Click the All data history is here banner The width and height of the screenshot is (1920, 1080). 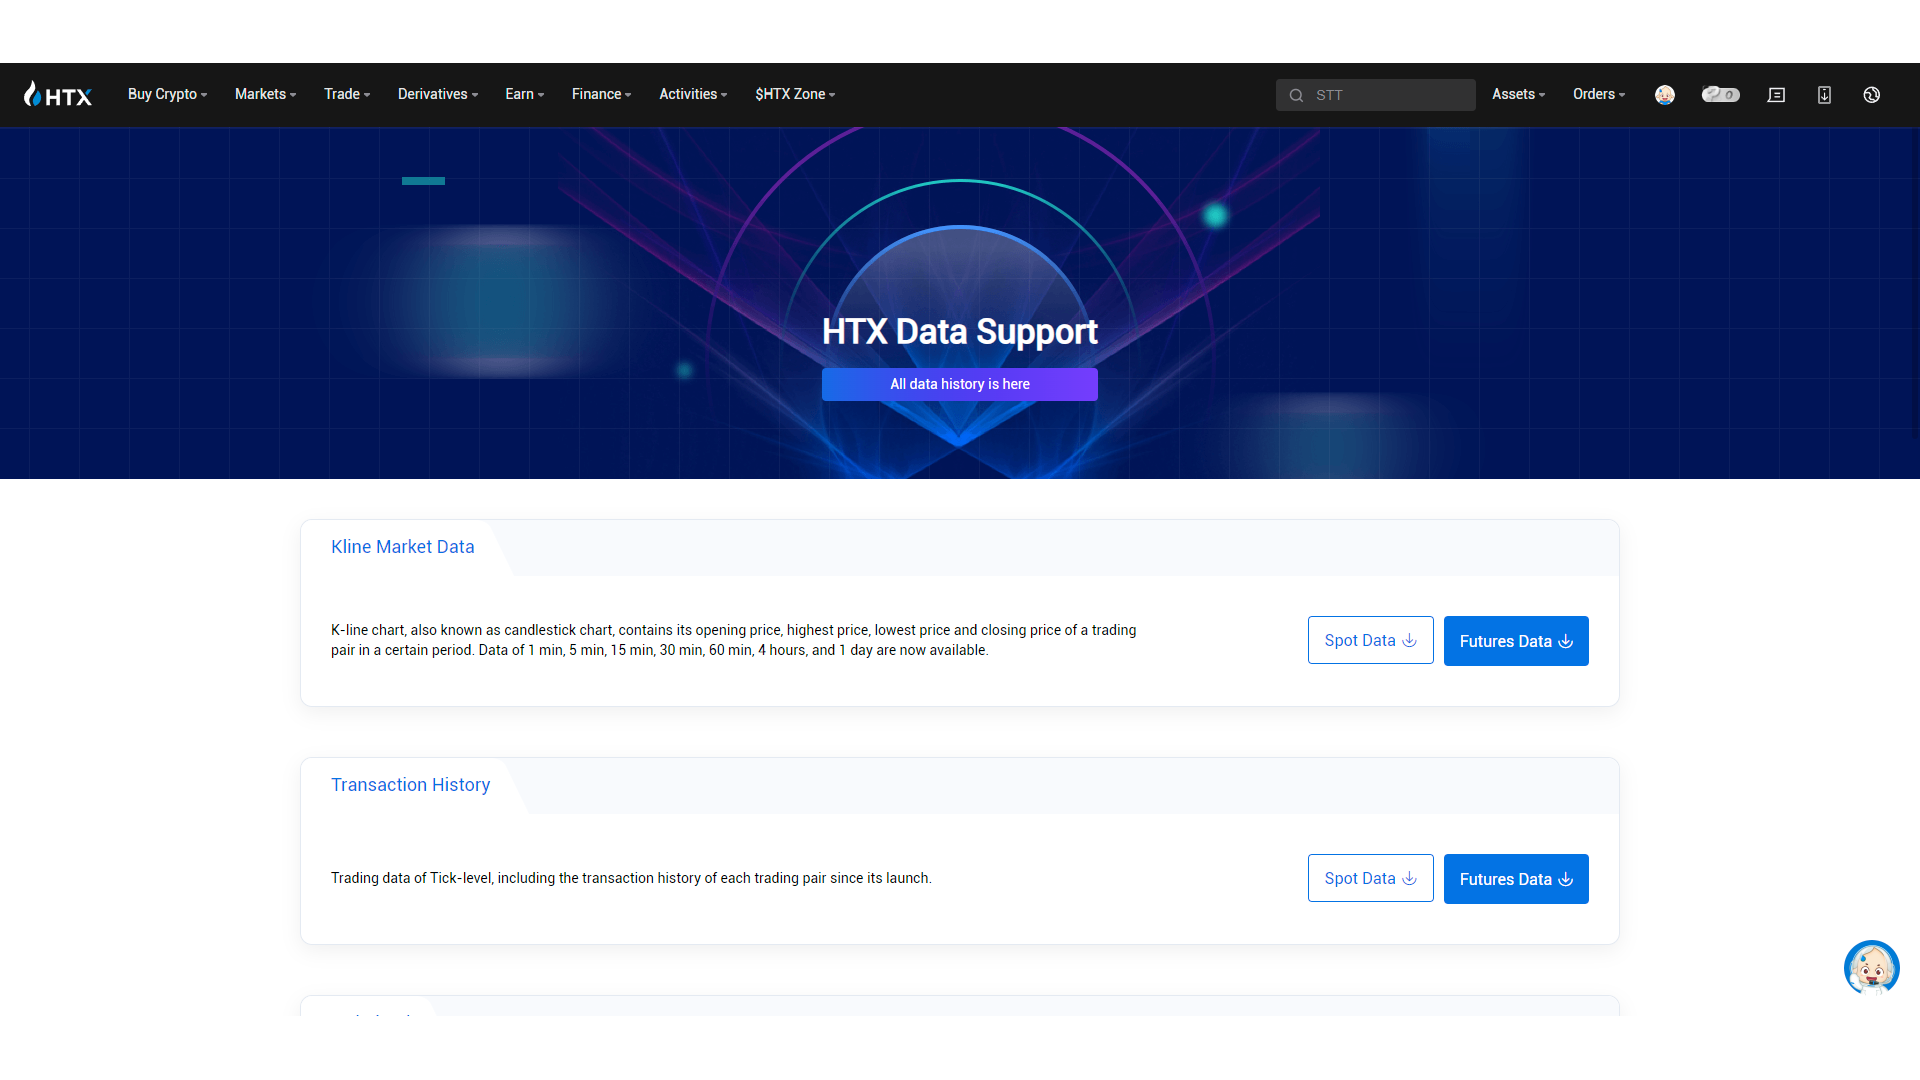(959, 384)
